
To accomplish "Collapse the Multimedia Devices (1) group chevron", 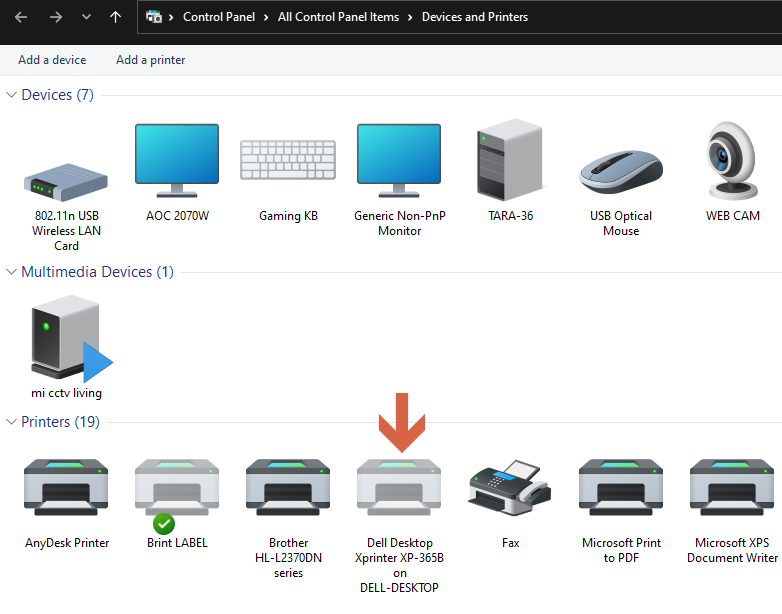I will [x=11, y=272].
